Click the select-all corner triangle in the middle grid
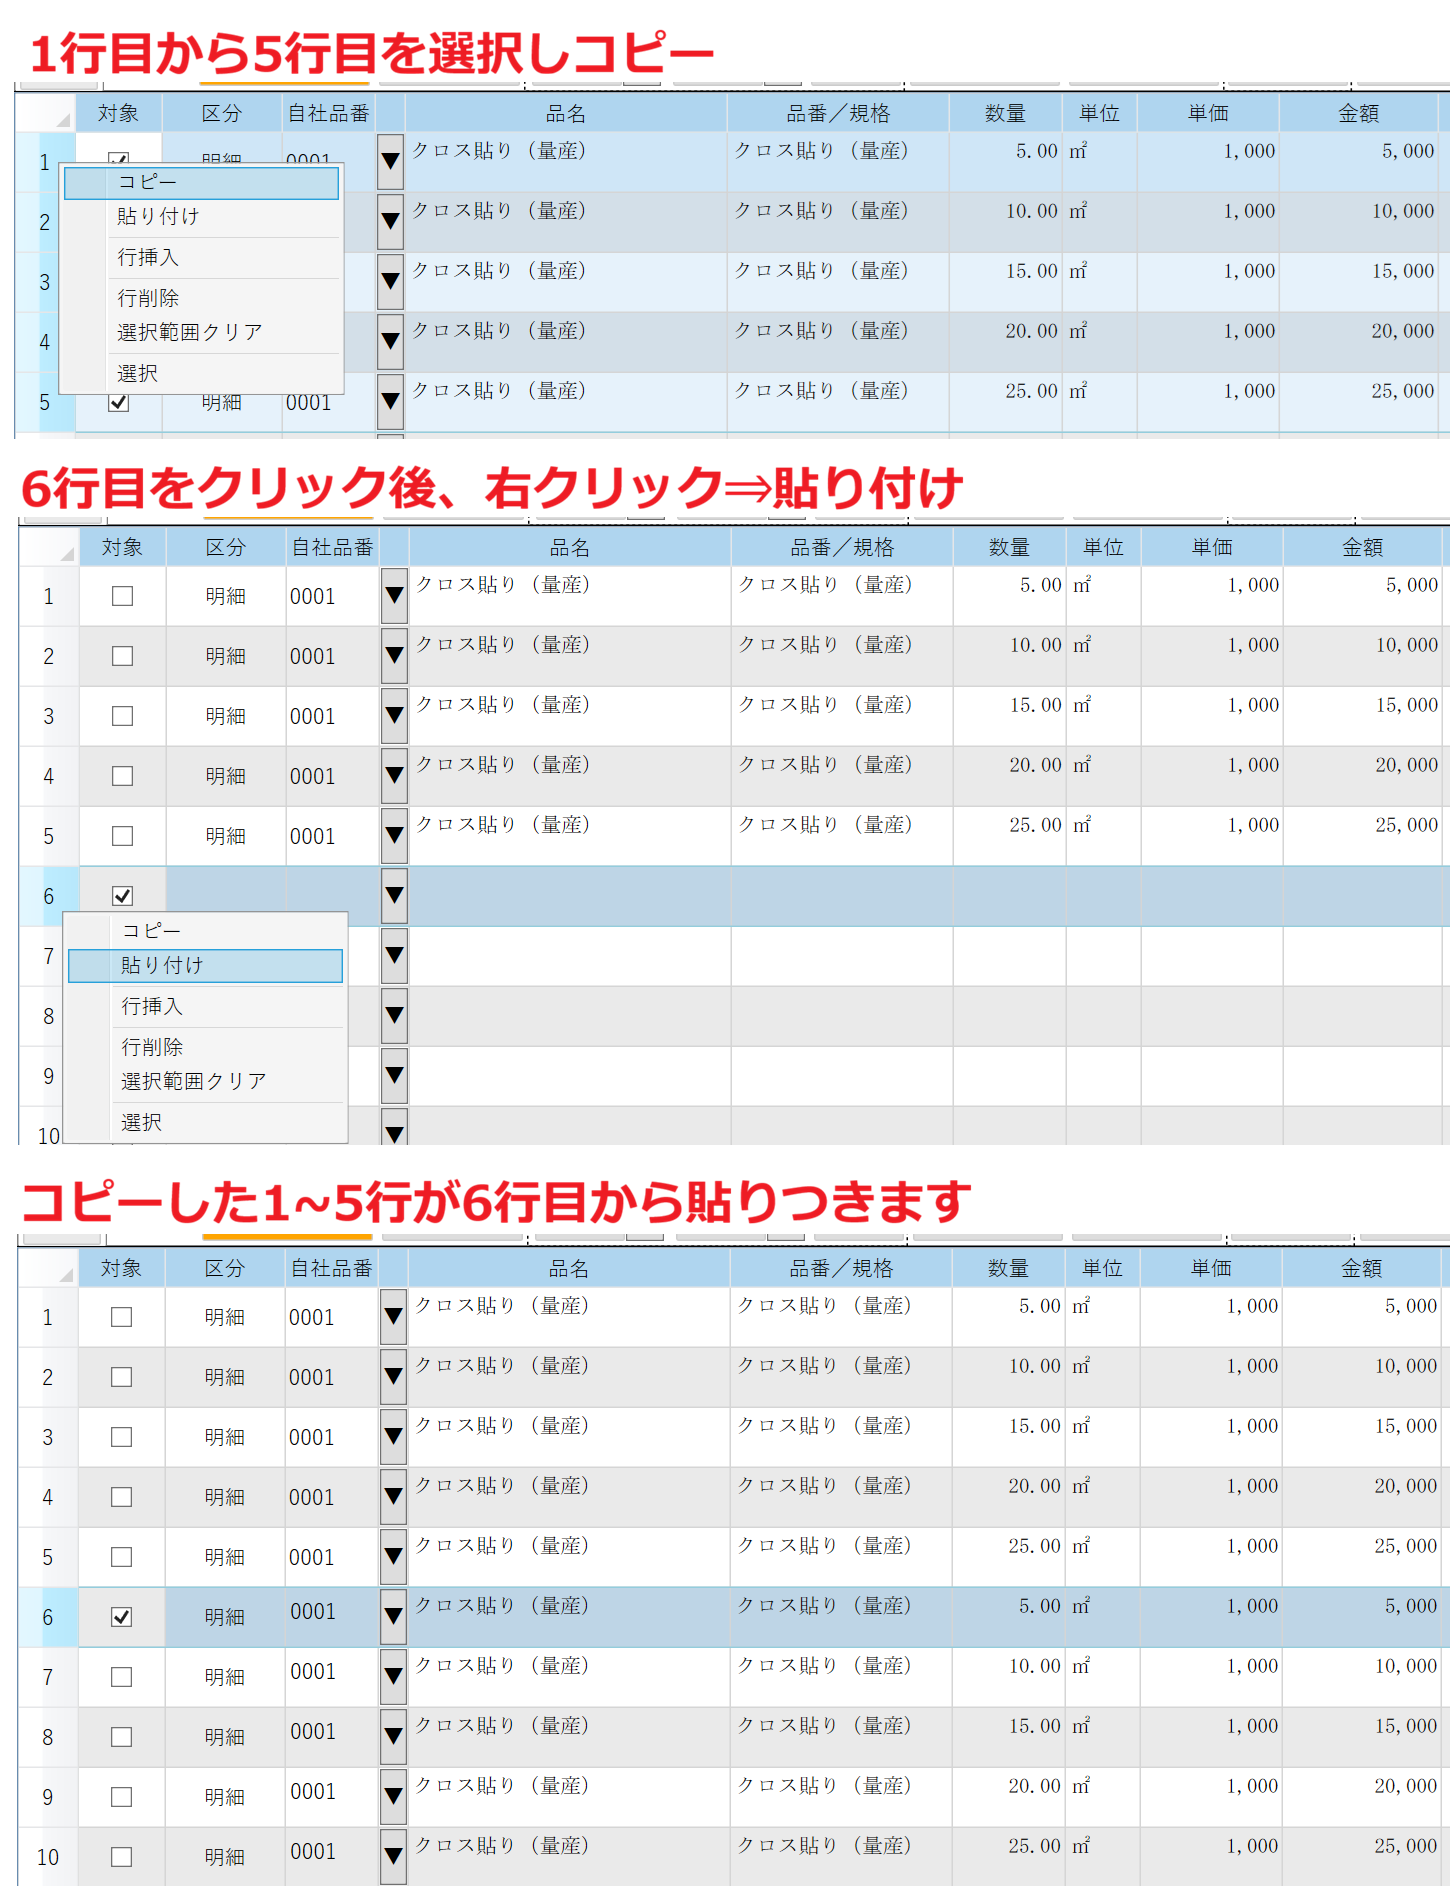 66,553
